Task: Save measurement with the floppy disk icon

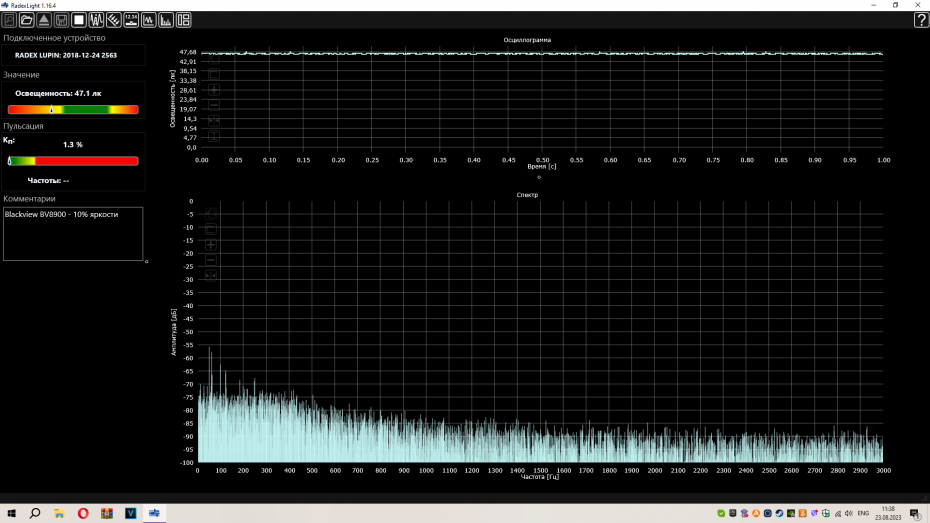Action: 61,20
